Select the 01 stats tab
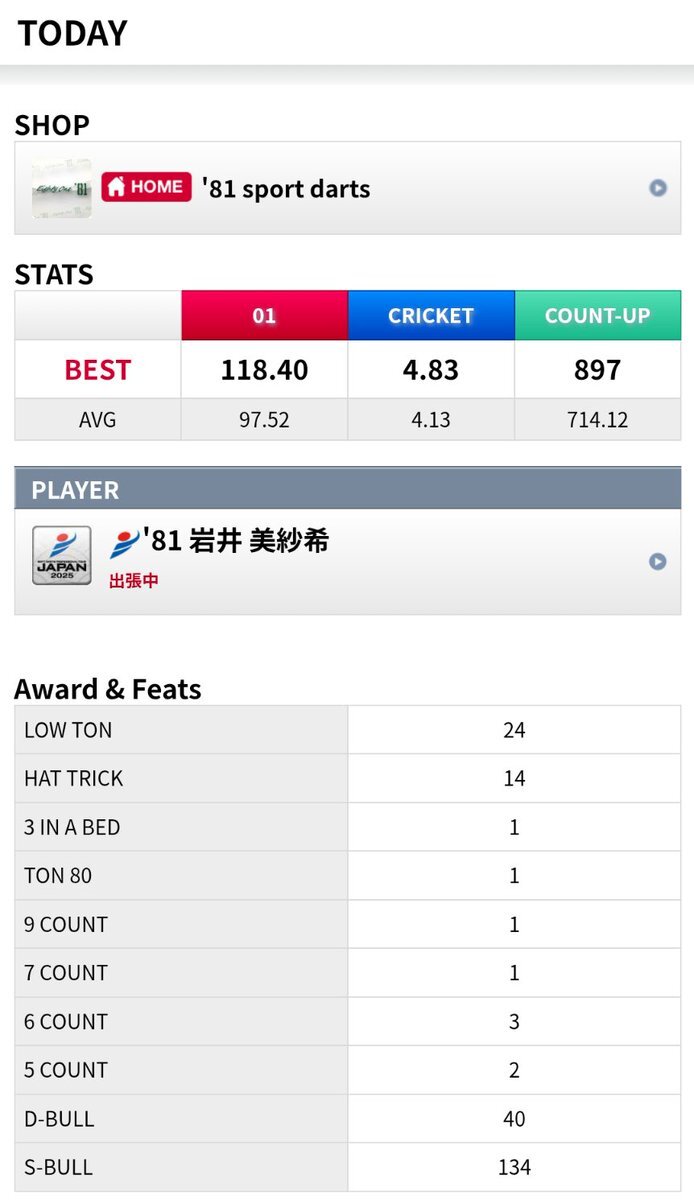Viewport: 694px width, 1200px height. 264,316
